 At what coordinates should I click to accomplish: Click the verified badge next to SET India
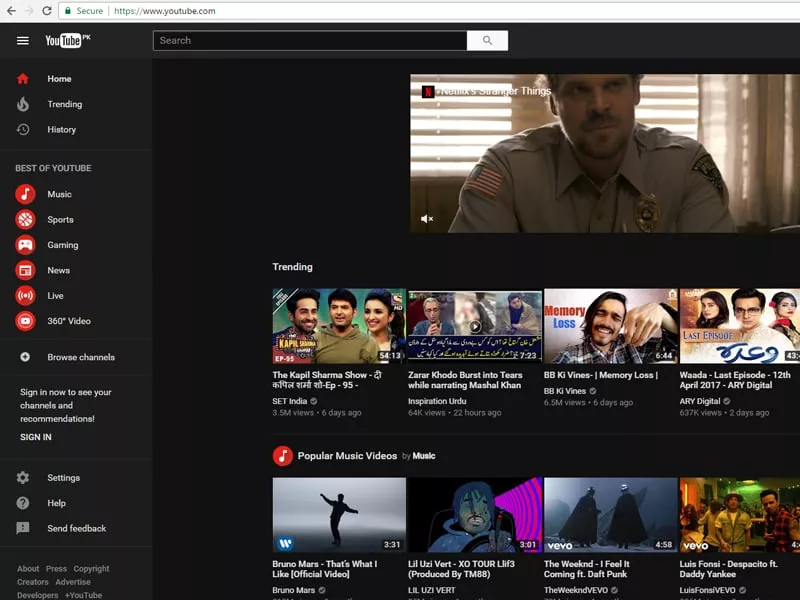(x=314, y=401)
